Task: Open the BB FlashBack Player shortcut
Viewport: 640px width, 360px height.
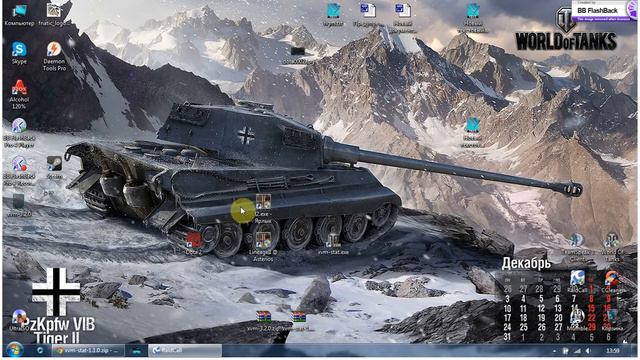Action: [x=19, y=133]
